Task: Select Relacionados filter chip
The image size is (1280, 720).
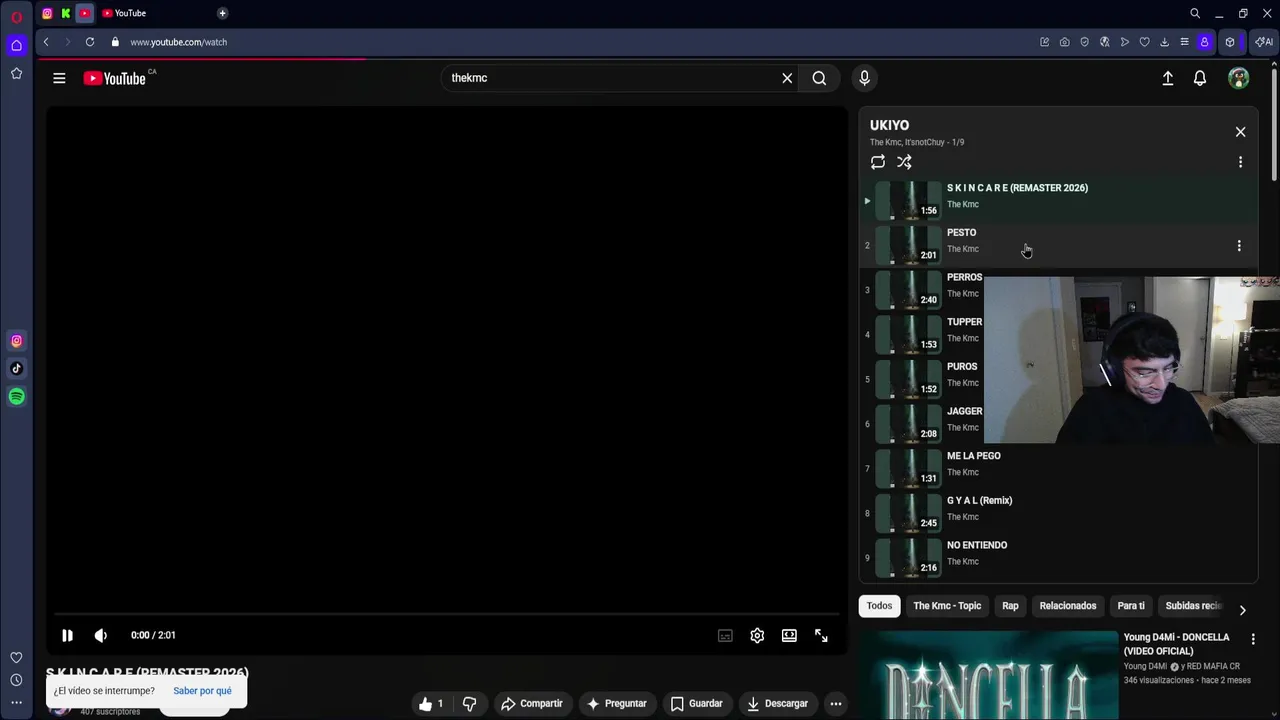Action: 1068,606
